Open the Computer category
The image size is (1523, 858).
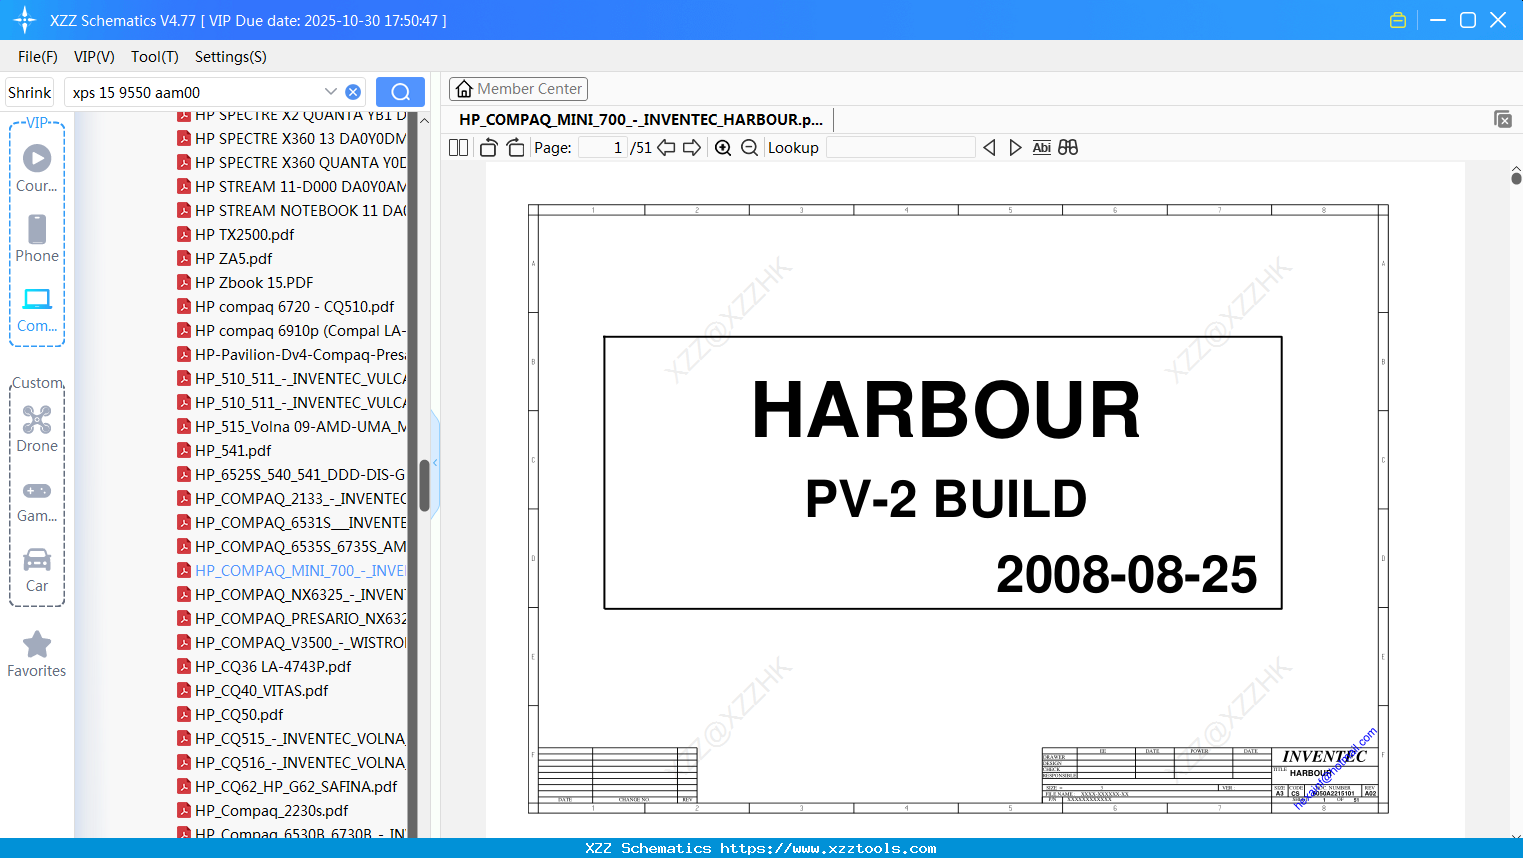[x=37, y=310]
